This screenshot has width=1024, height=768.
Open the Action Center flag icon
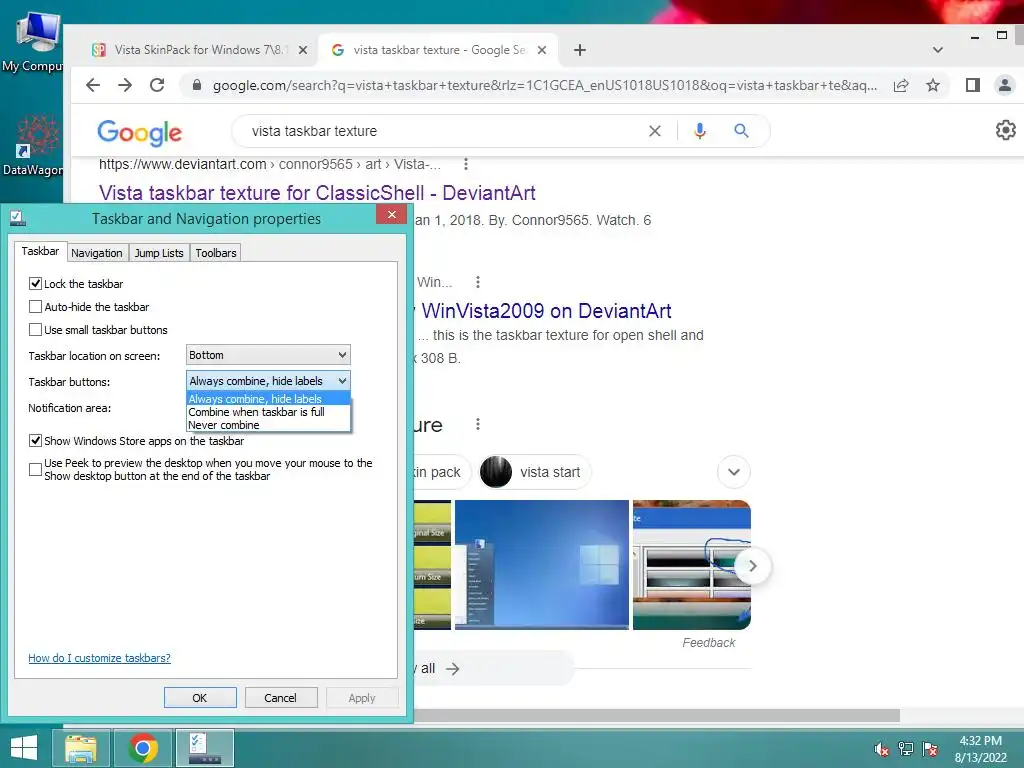pos(930,749)
